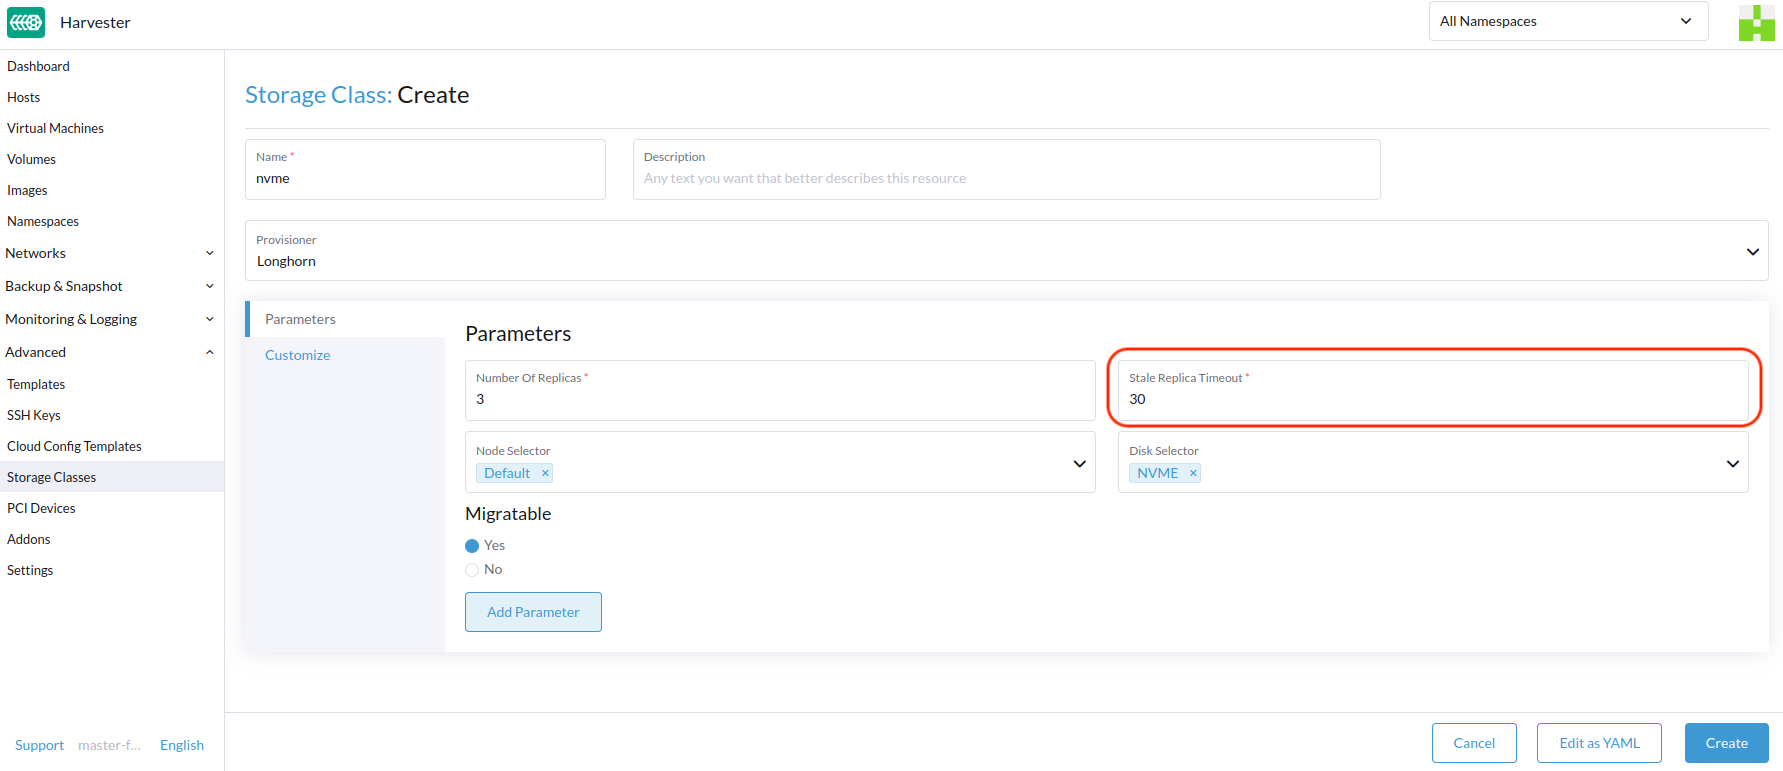Open Virtual Machines in sidebar
The width and height of the screenshot is (1783, 771).
click(111, 128)
